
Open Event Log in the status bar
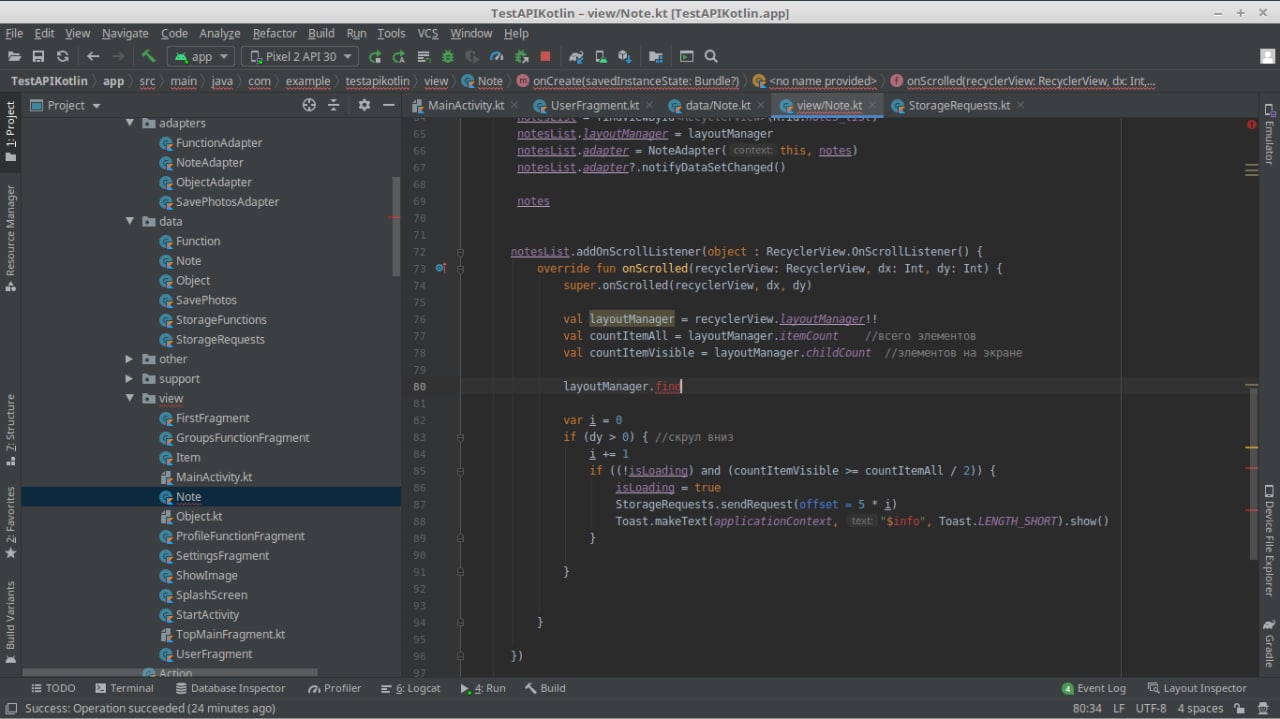pos(1093,688)
